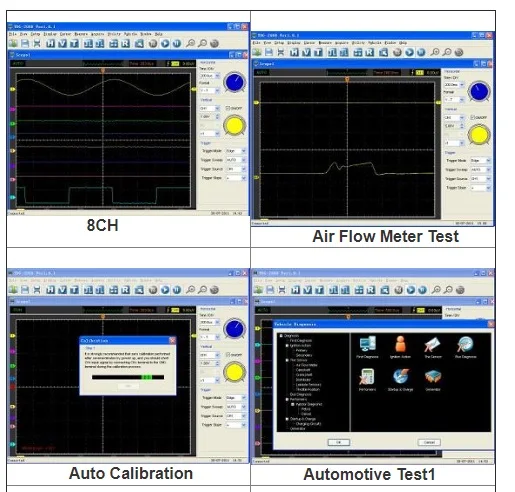Toggle ON/OFF checkbox in 8CH window
The height and width of the screenshot is (492, 515).
228,108
